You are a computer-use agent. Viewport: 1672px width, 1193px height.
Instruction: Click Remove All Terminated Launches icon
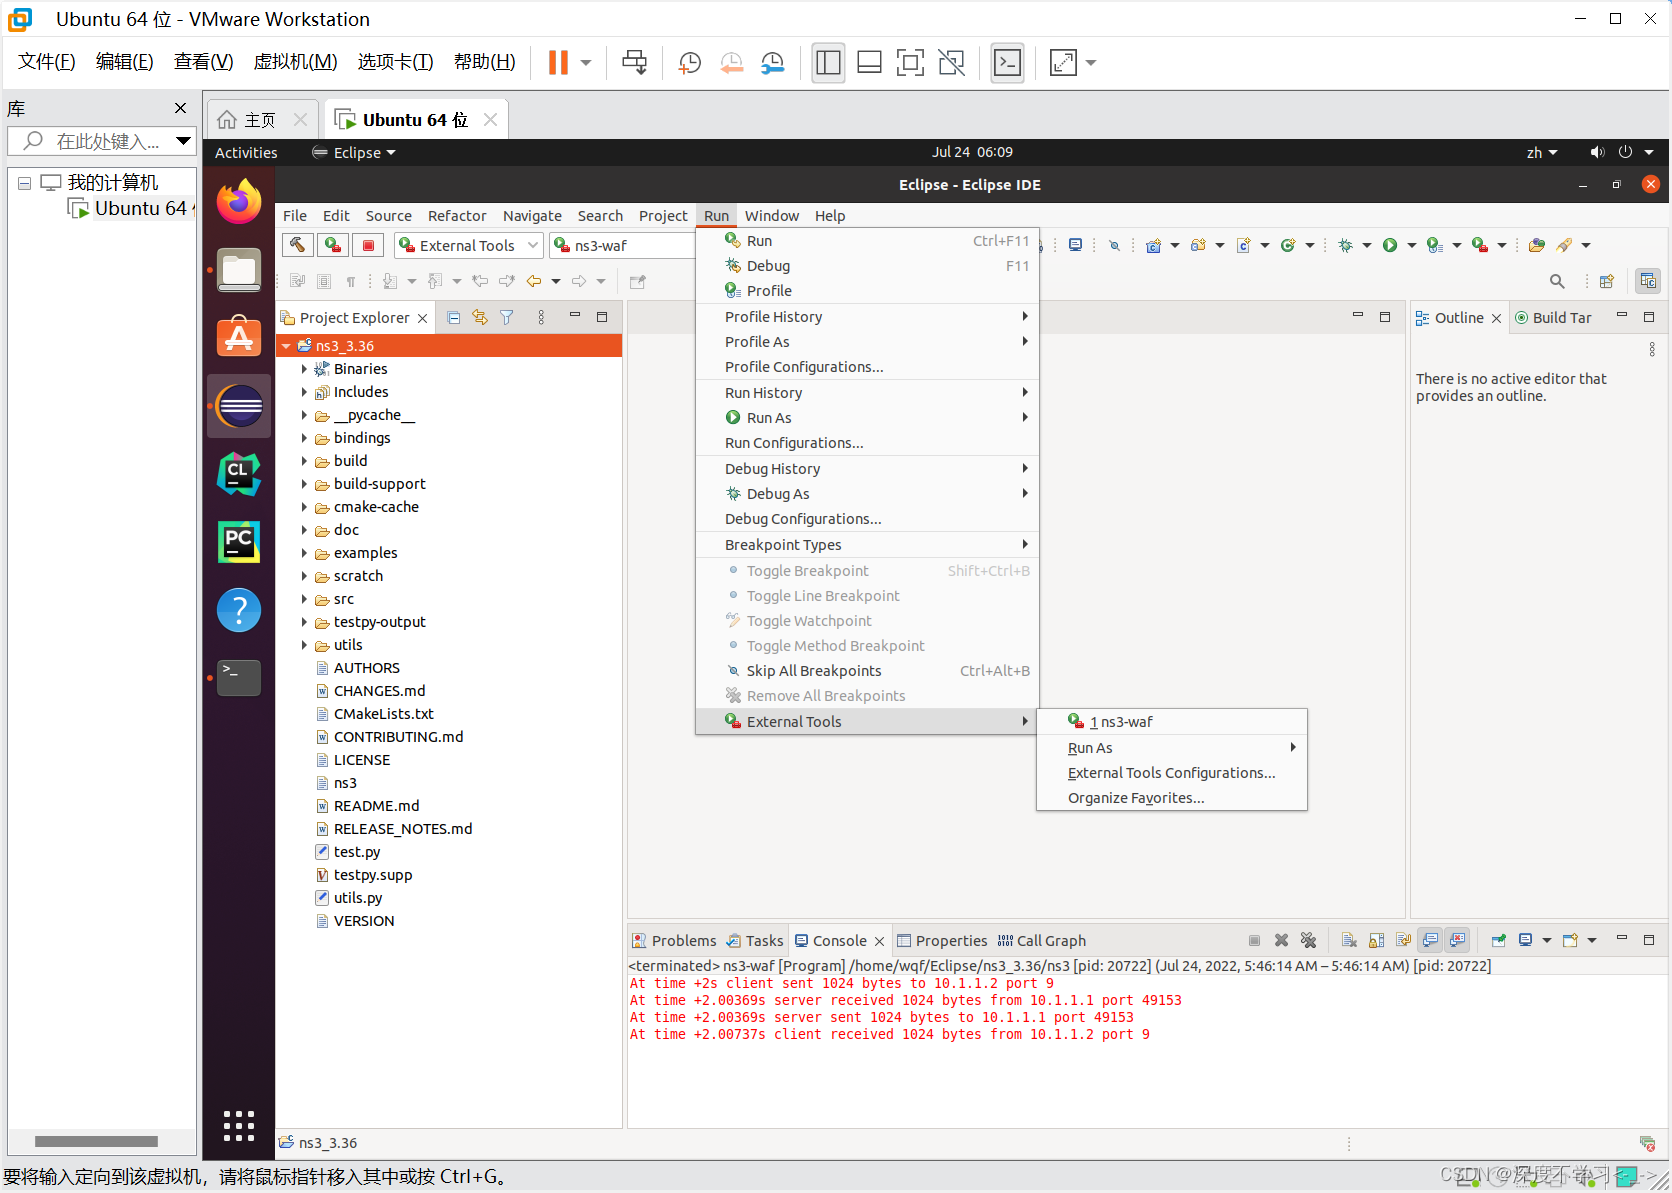tap(1308, 940)
